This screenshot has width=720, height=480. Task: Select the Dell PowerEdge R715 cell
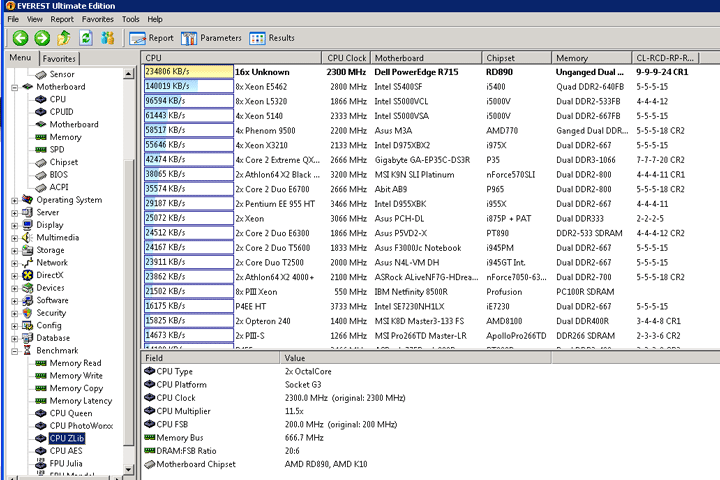pos(416,72)
